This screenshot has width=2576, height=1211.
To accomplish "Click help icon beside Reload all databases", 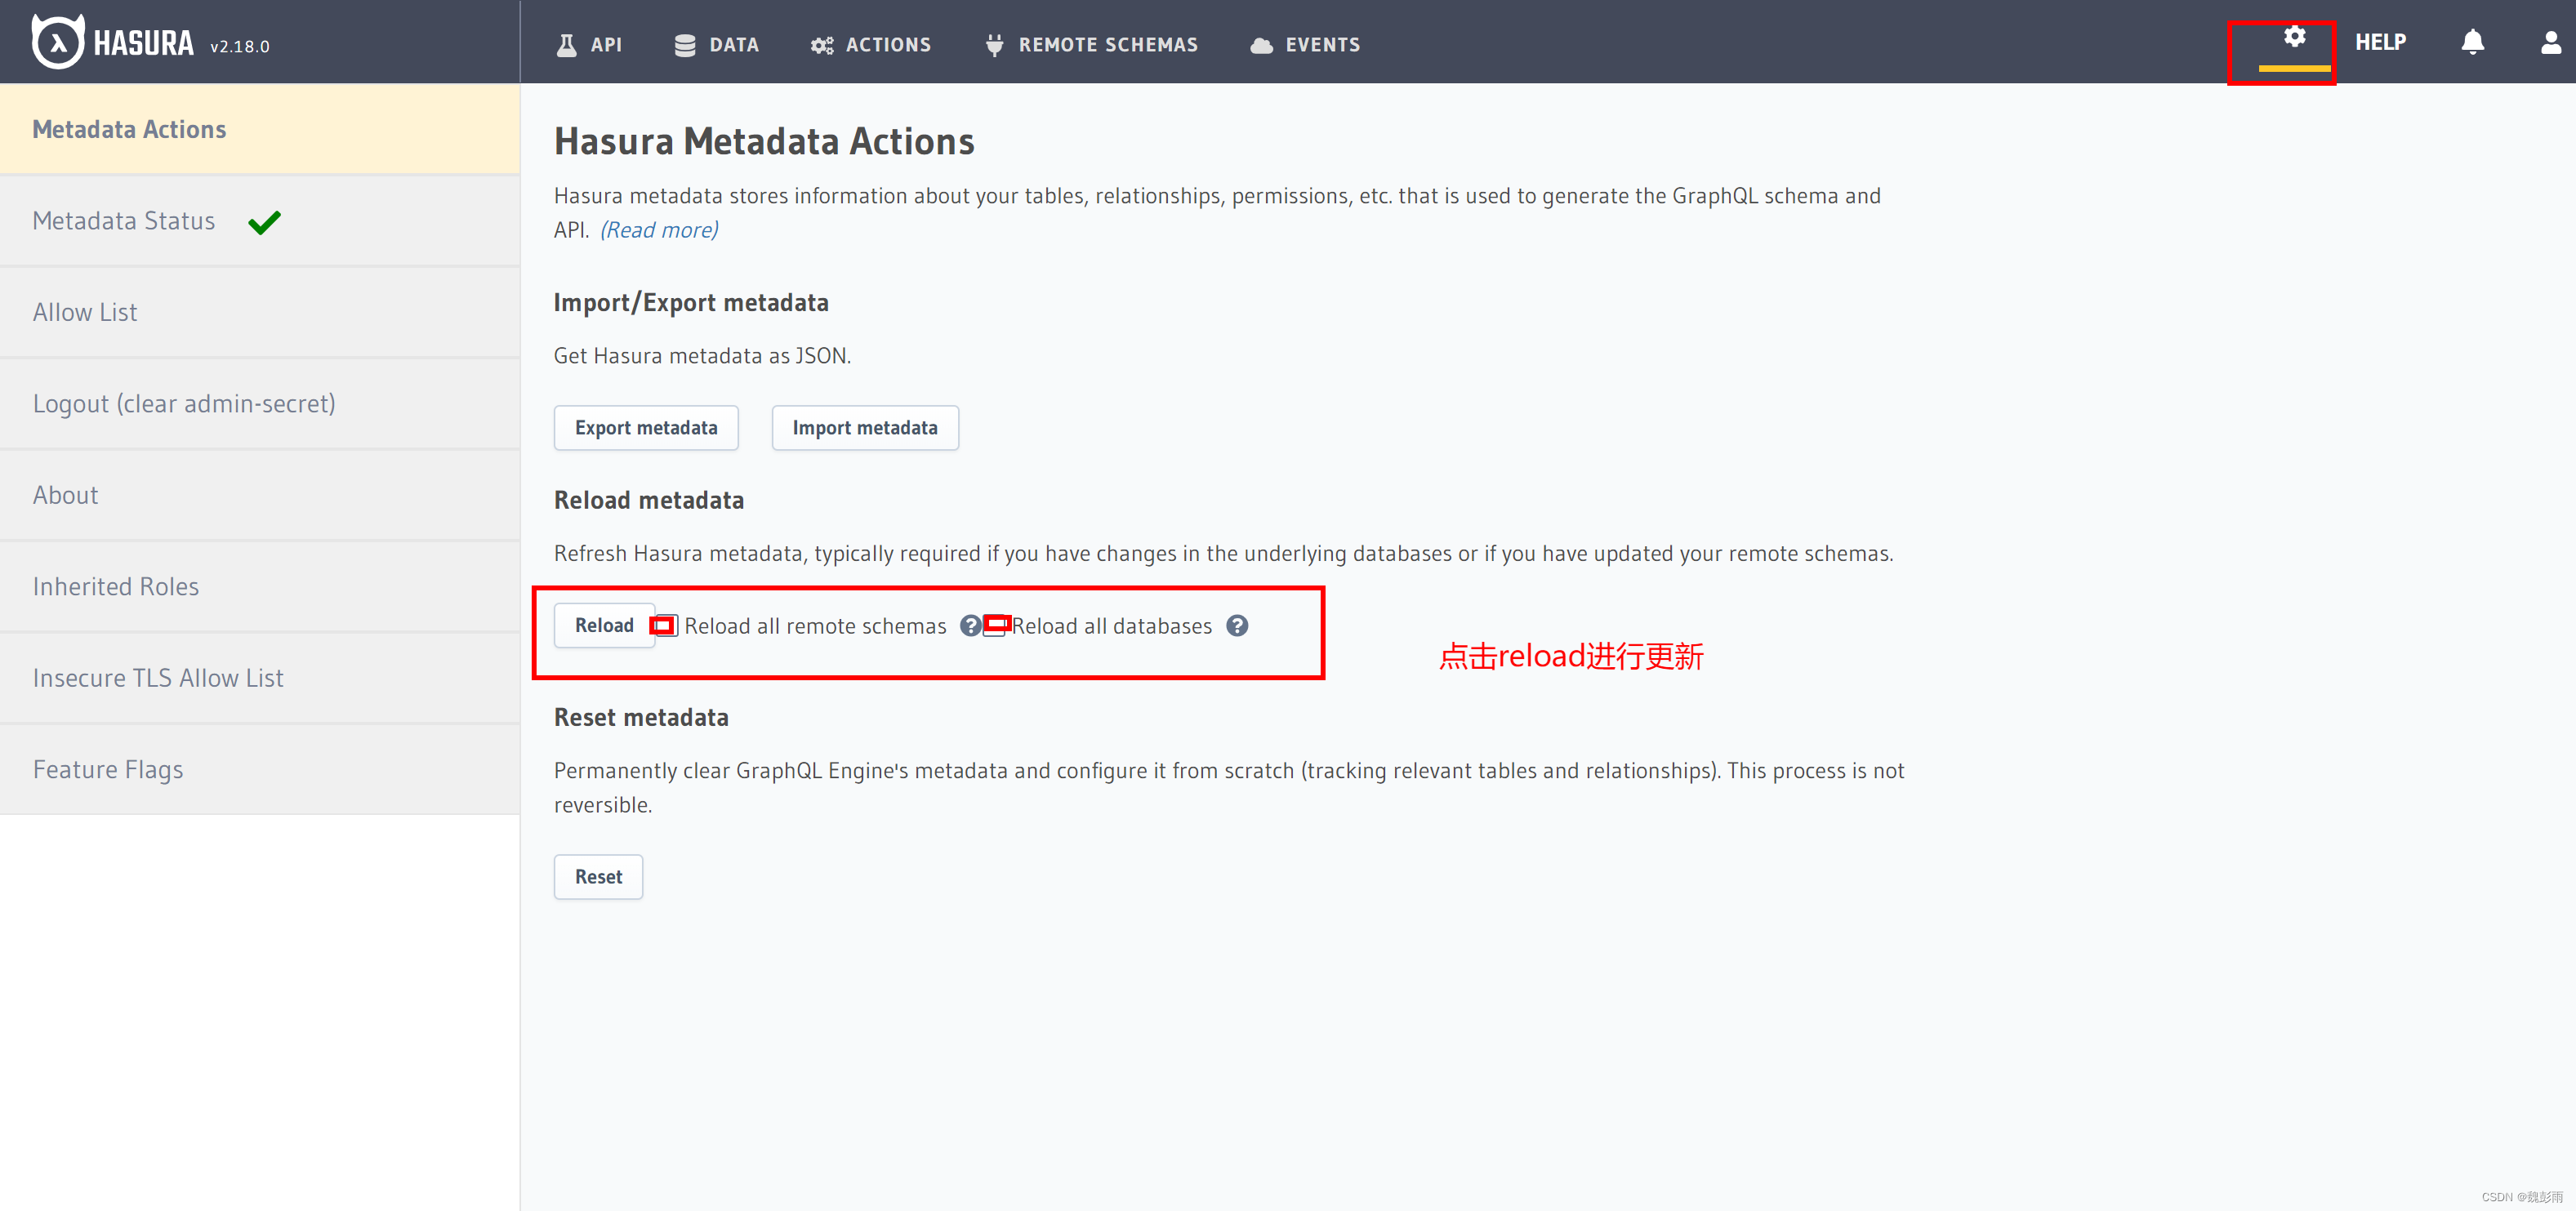I will [1237, 626].
